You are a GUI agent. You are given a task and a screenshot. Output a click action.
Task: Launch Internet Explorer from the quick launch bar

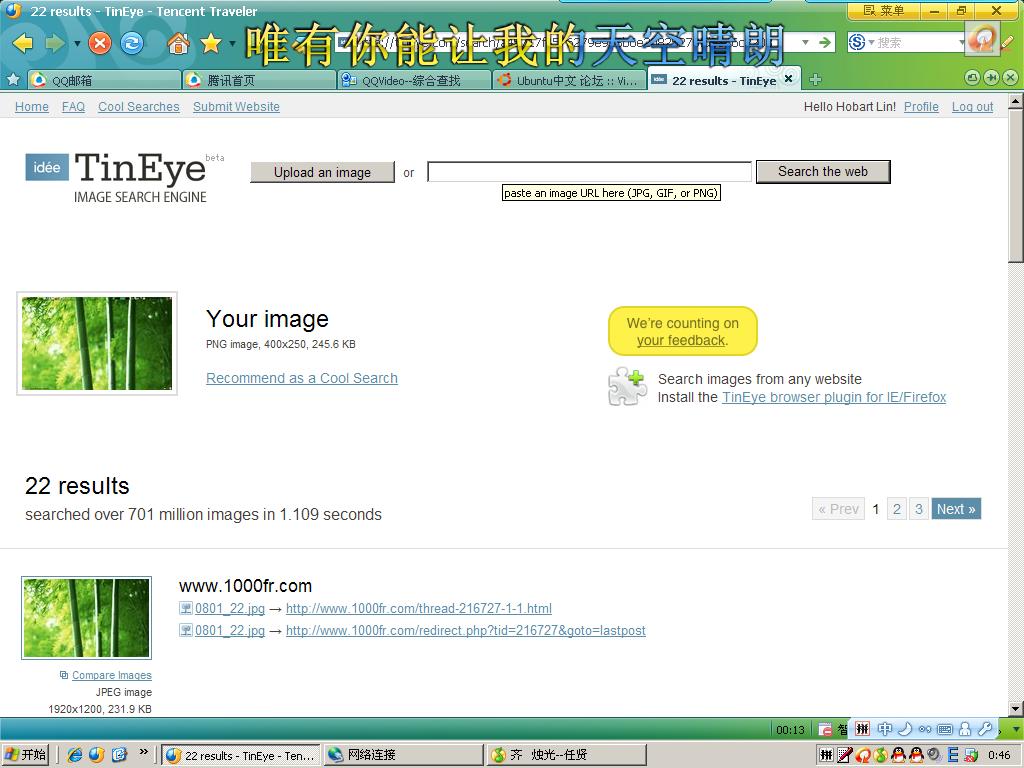coord(75,755)
